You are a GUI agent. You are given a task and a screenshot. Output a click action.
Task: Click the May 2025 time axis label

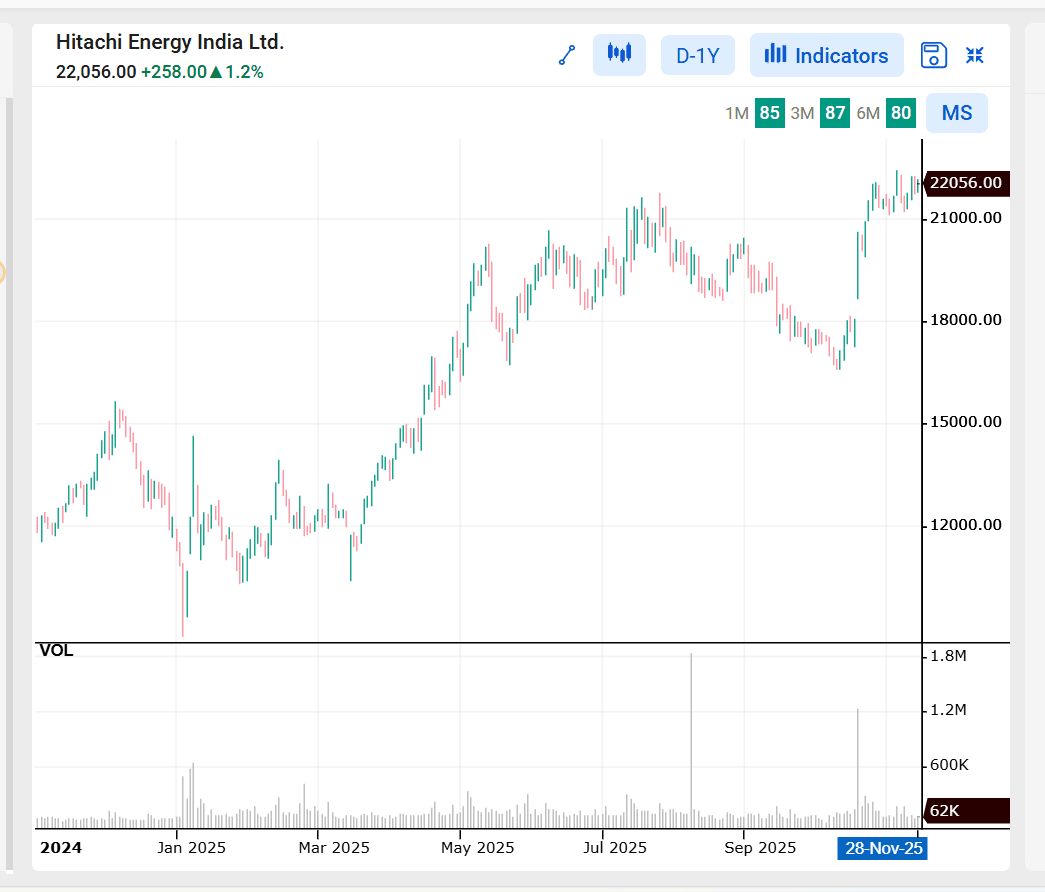pyautogui.click(x=477, y=848)
